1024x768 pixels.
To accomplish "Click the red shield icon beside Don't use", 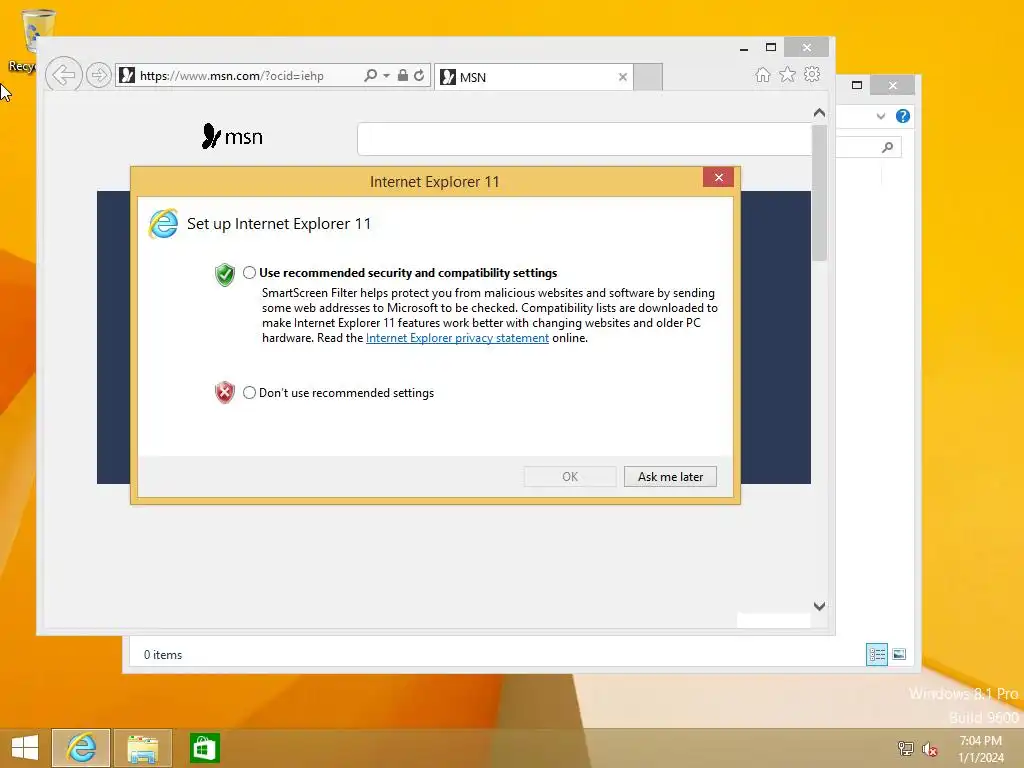I will tap(225, 392).
